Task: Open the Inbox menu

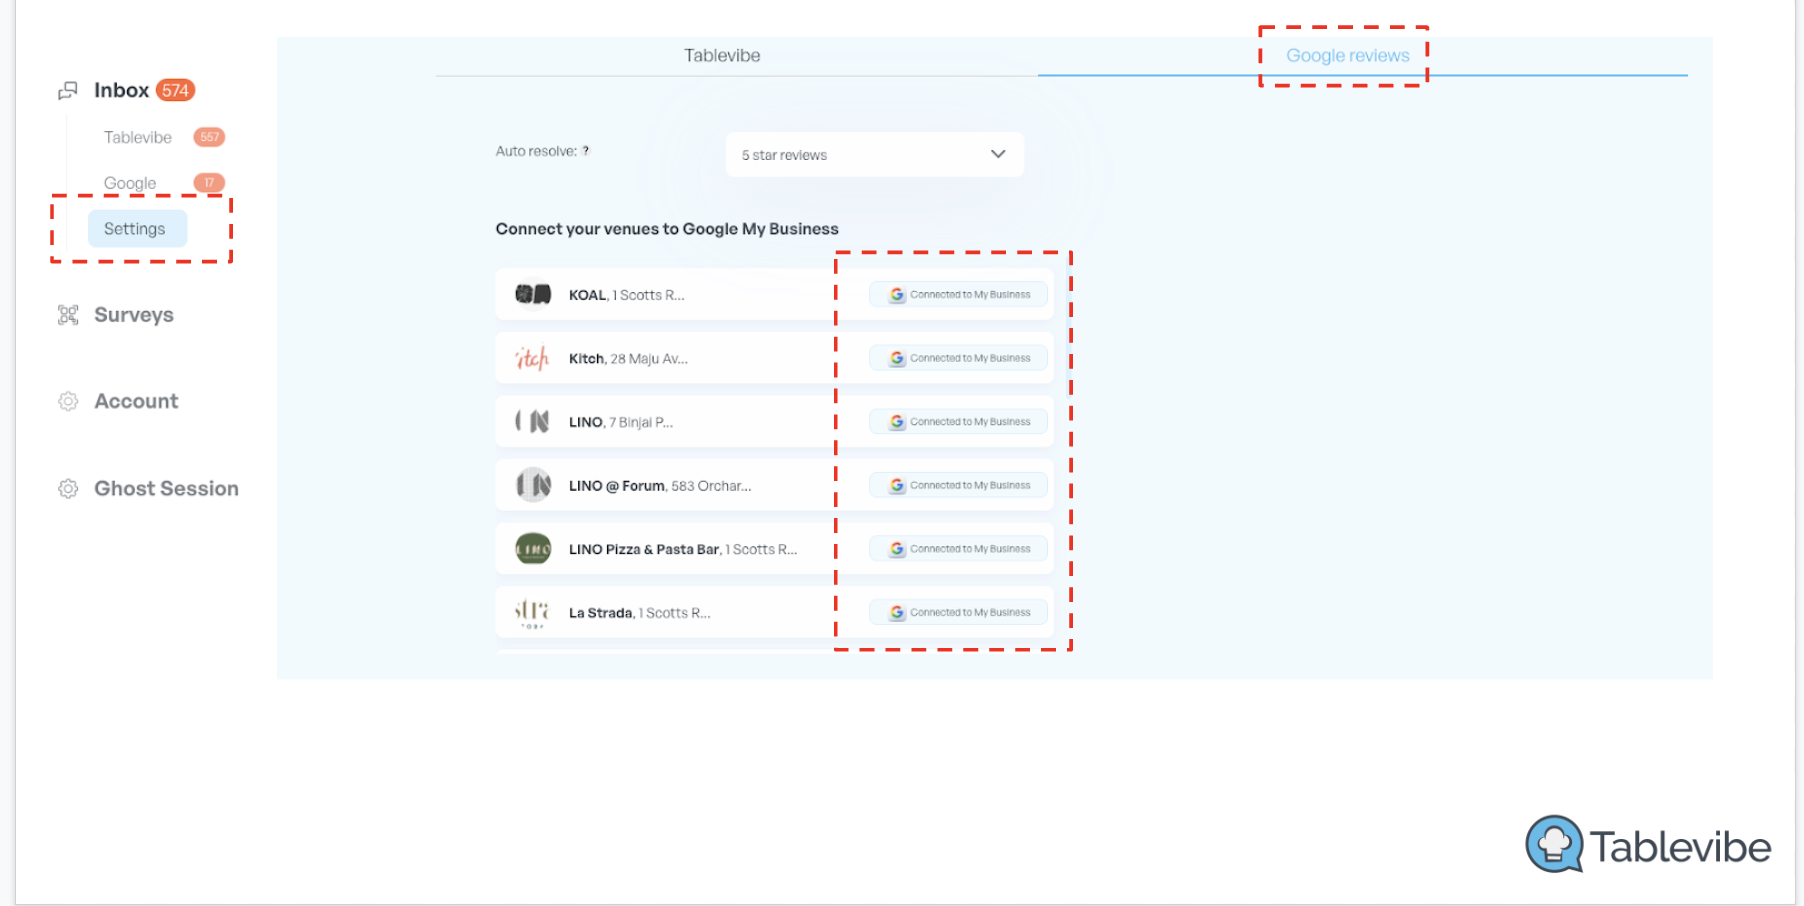Action: tap(121, 90)
